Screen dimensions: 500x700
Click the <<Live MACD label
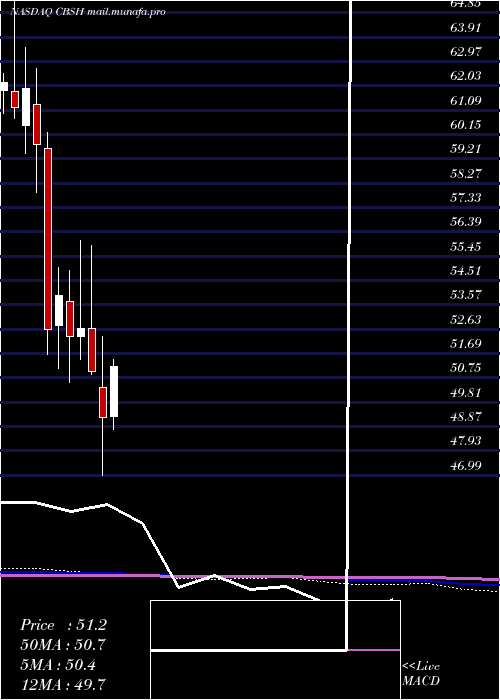421,674
